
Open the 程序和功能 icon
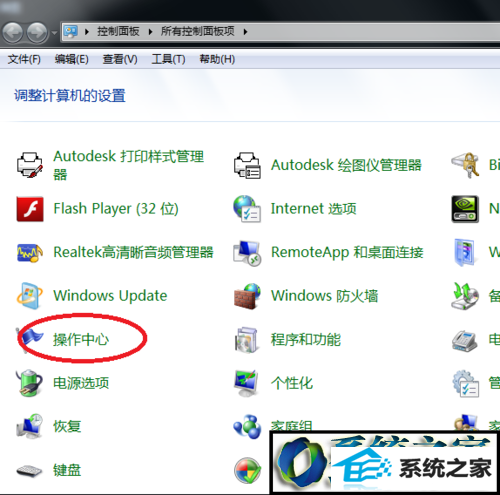tap(246, 340)
